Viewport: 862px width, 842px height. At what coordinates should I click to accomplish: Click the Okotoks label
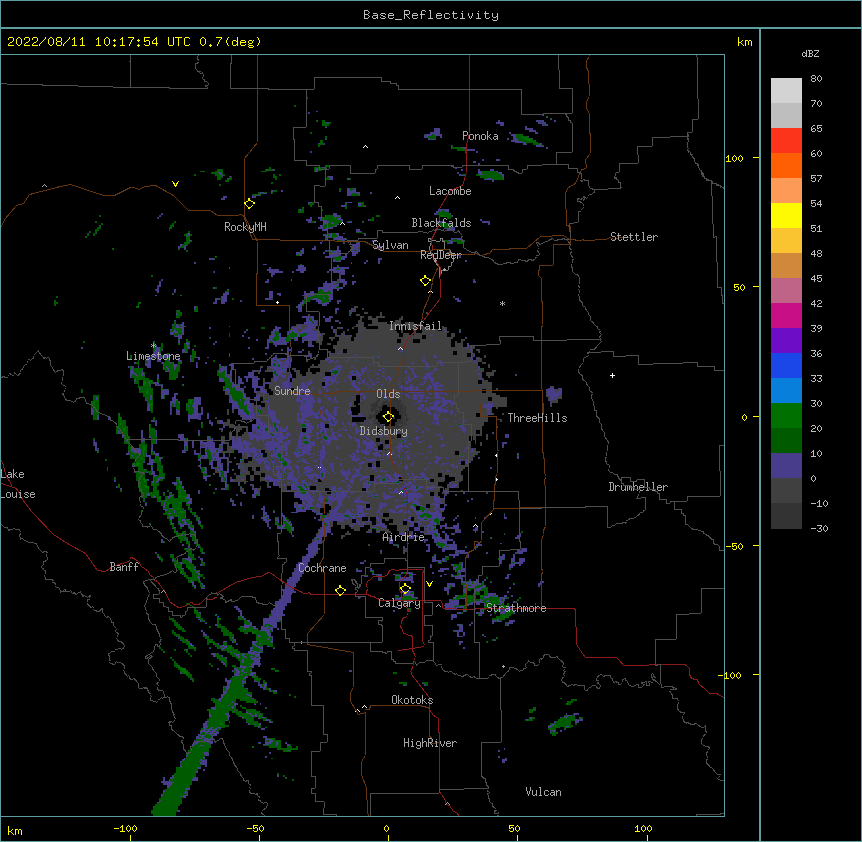(412, 700)
